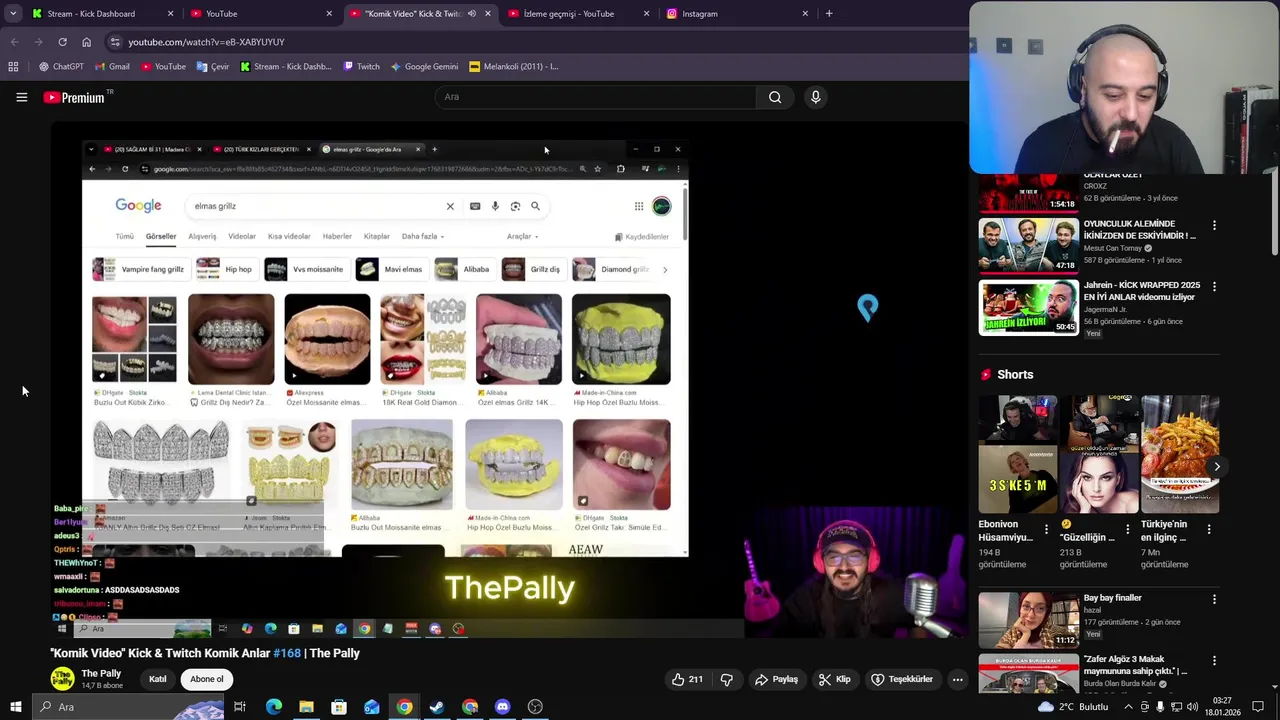Show next Shorts with arrow
The image size is (1280, 720).
(x=1217, y=466)
